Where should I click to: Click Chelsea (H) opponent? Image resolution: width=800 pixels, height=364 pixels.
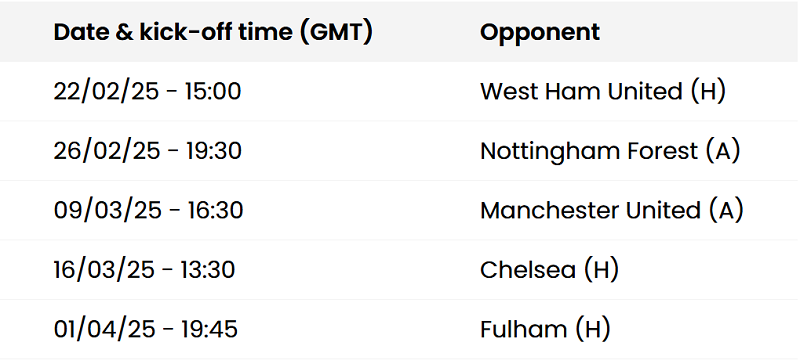pos(549,270)
